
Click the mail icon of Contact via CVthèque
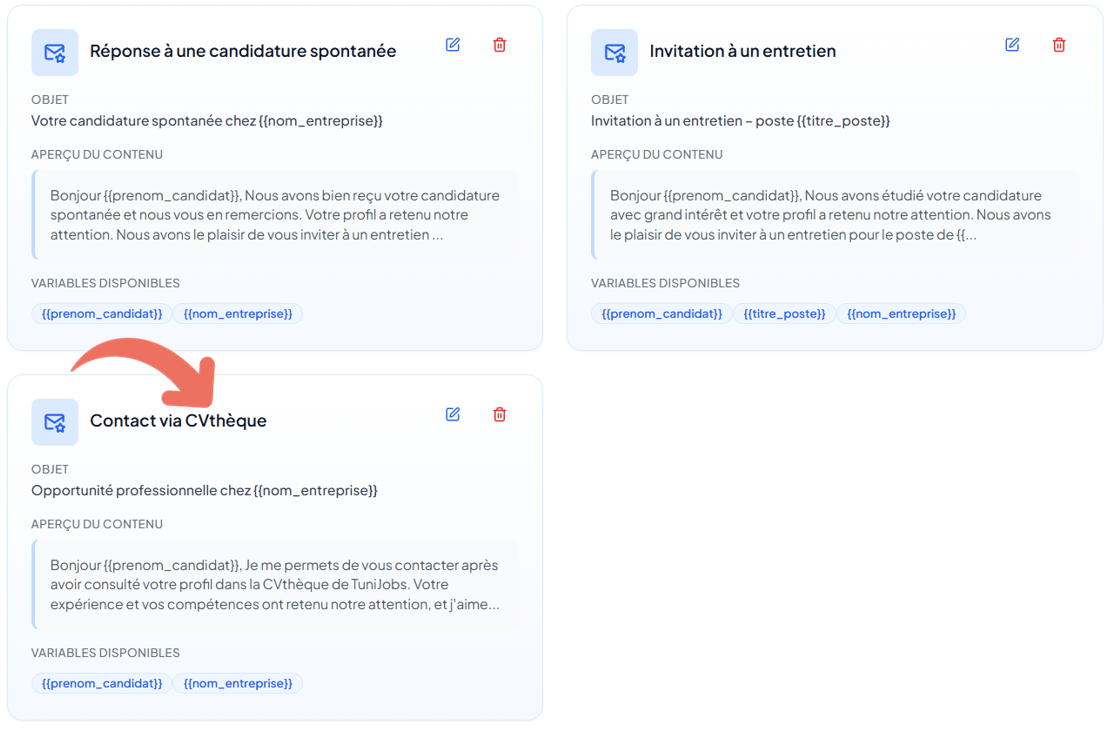click(x=55, y=422)
